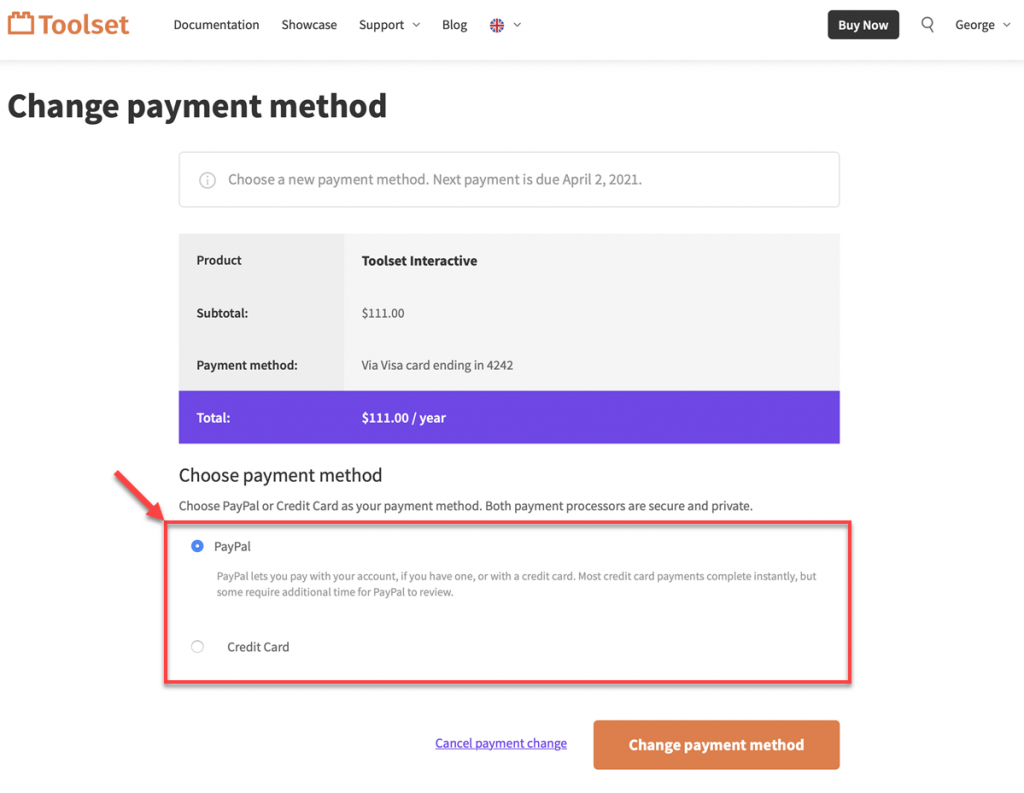Open the Documentation menu item
The width and height of the screenshot is (1024, 793).
(x=216, y=24)
